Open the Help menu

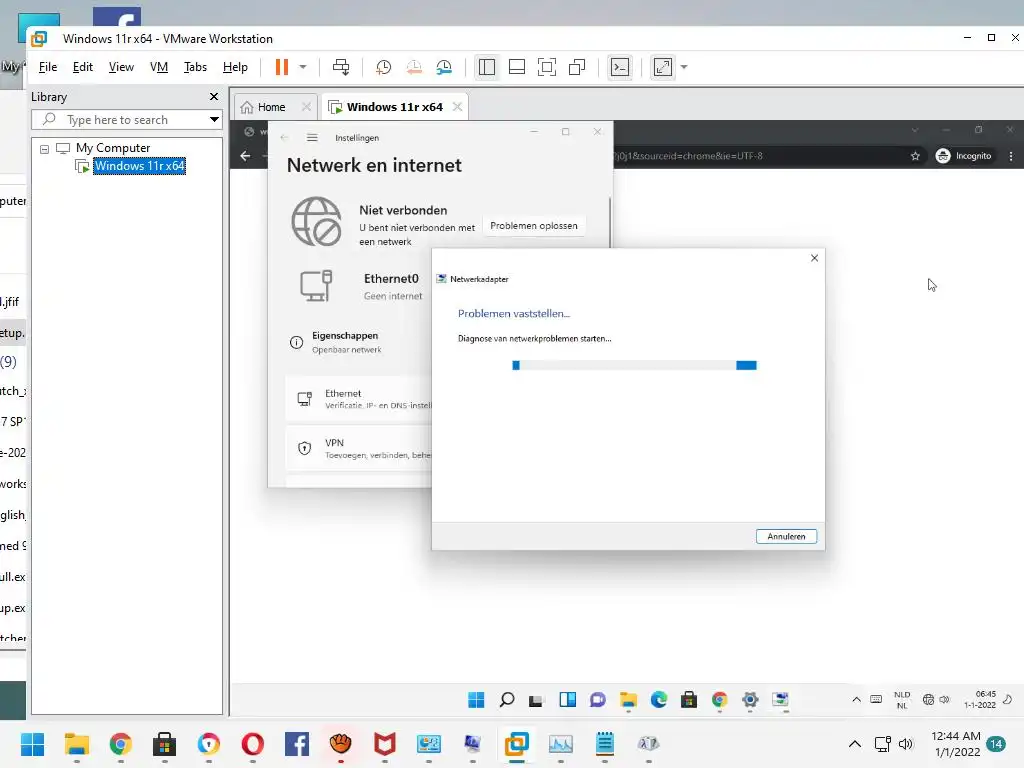[235, 67]
